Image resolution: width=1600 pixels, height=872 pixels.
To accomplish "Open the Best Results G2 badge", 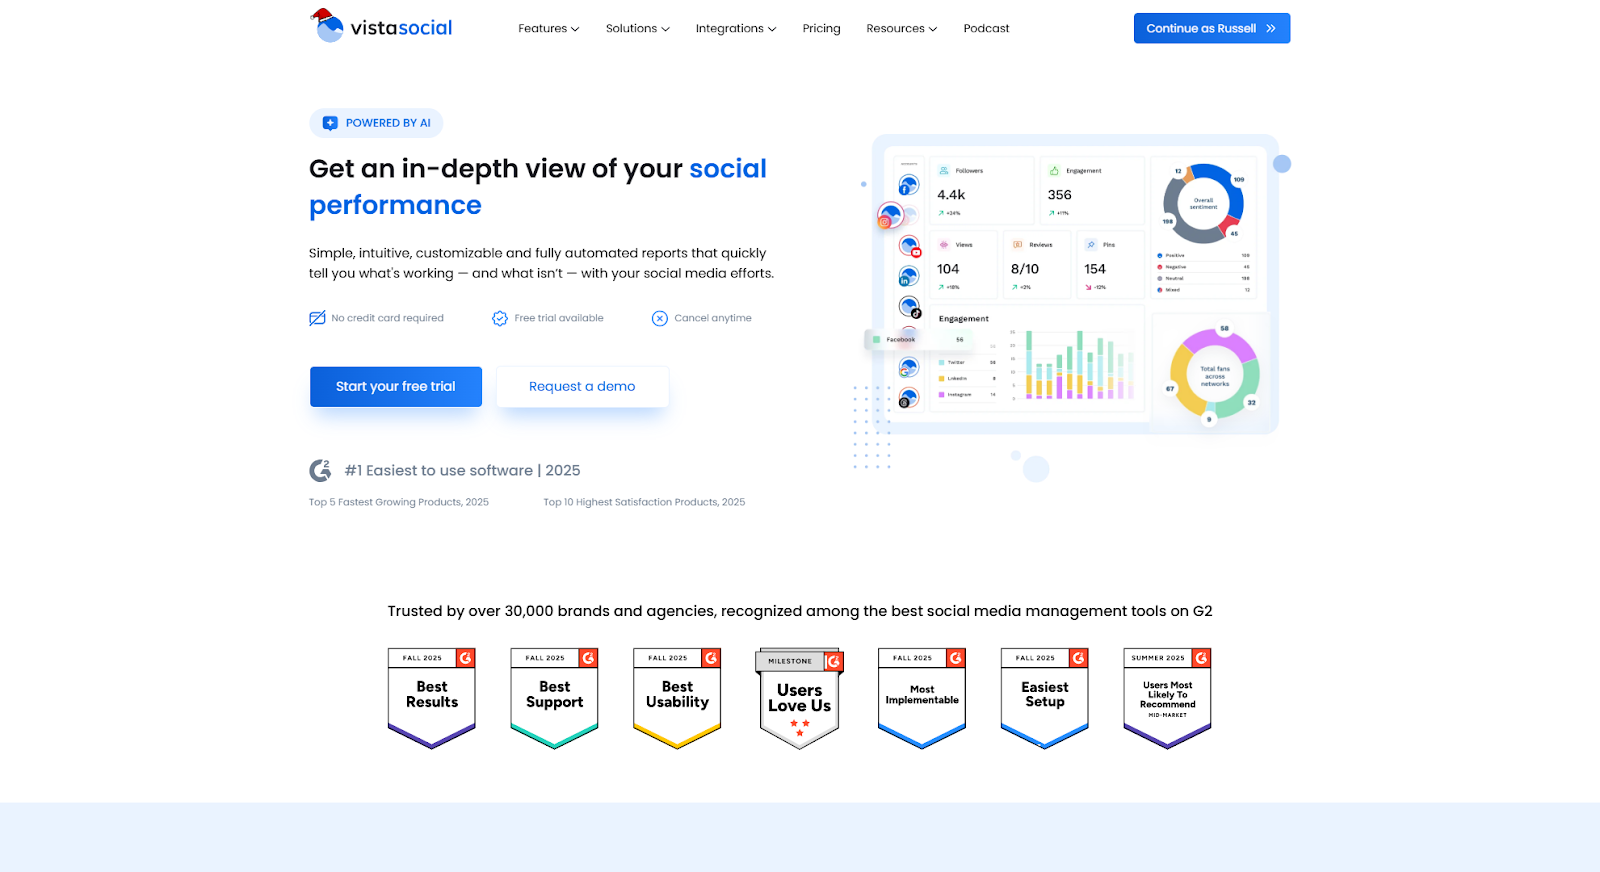I will click(x=432, y=697).
